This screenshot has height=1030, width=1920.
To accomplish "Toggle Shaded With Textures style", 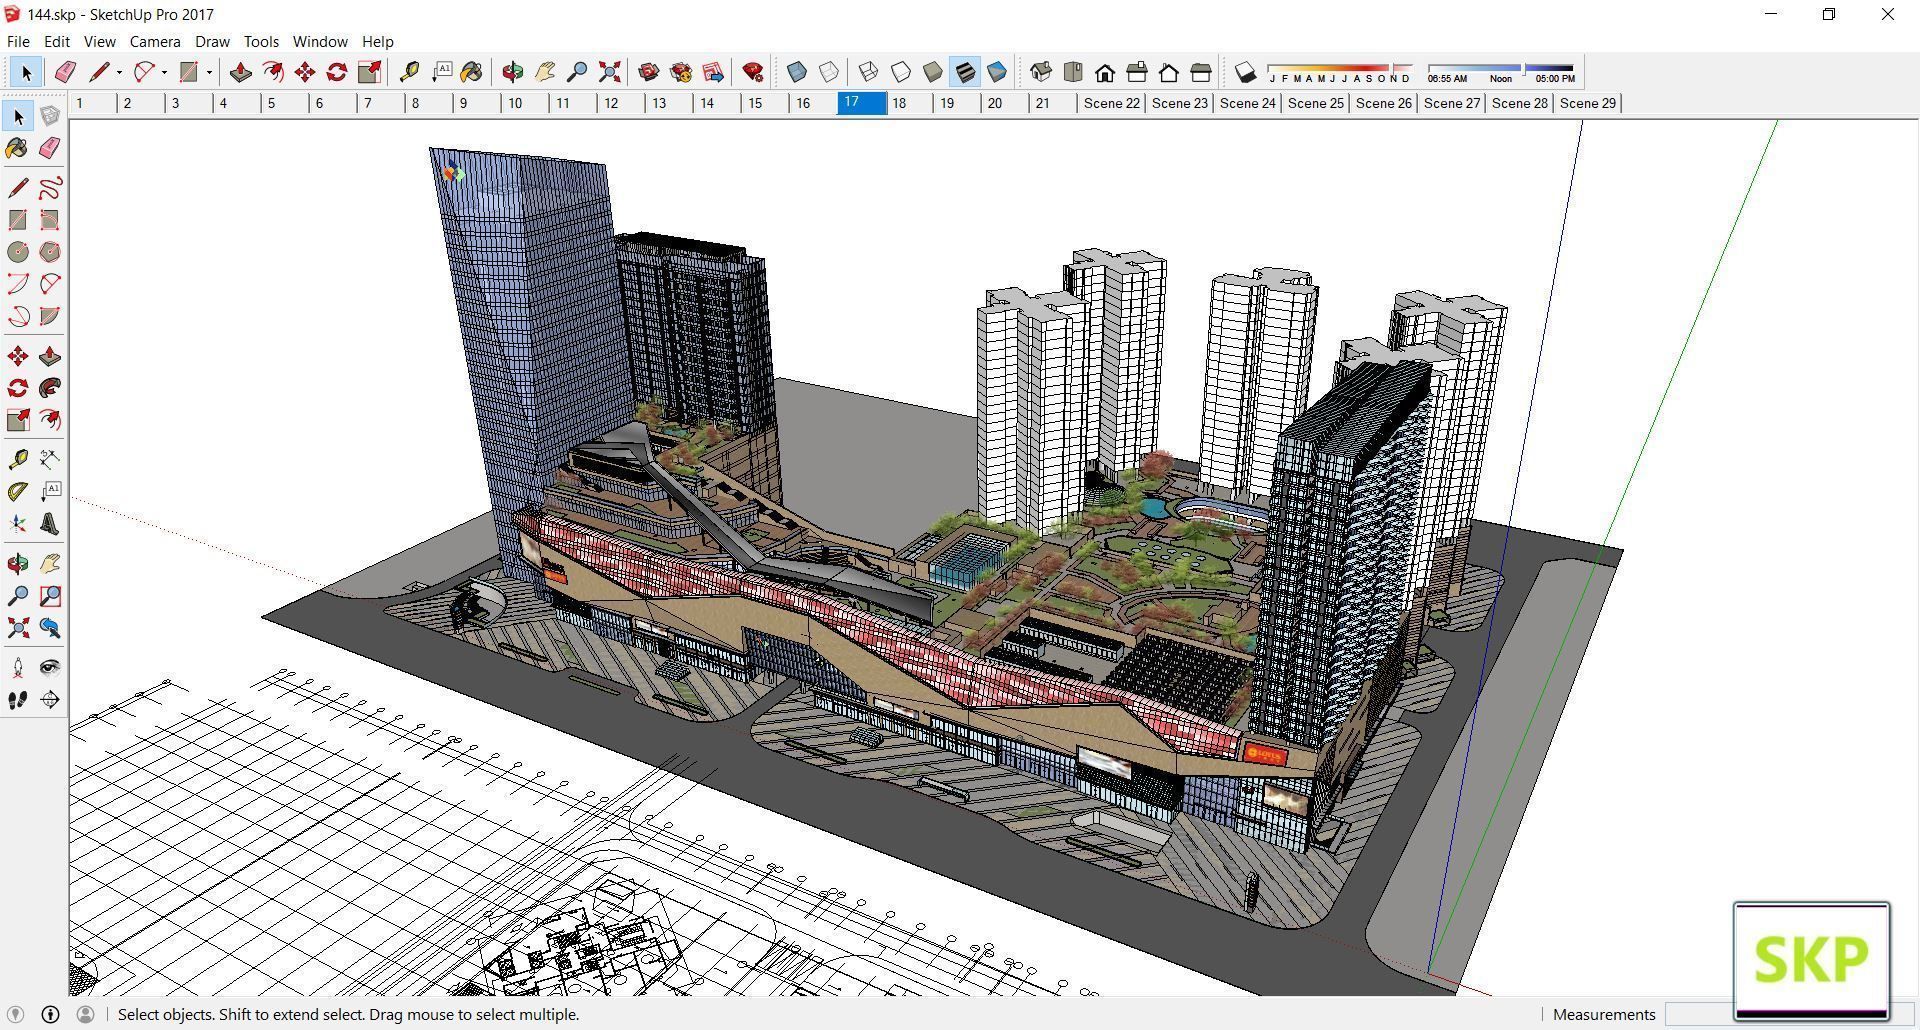I will pyautogui.click(x=965, y=72).
